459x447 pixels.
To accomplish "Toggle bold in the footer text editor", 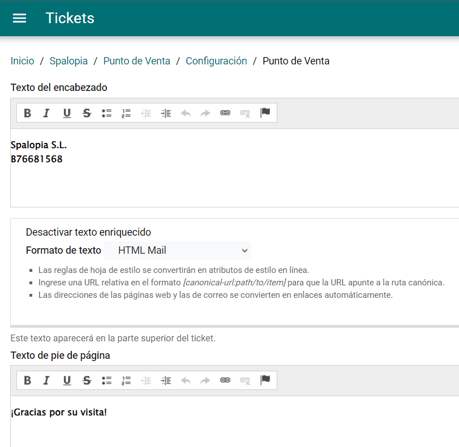I will point(27,380).
